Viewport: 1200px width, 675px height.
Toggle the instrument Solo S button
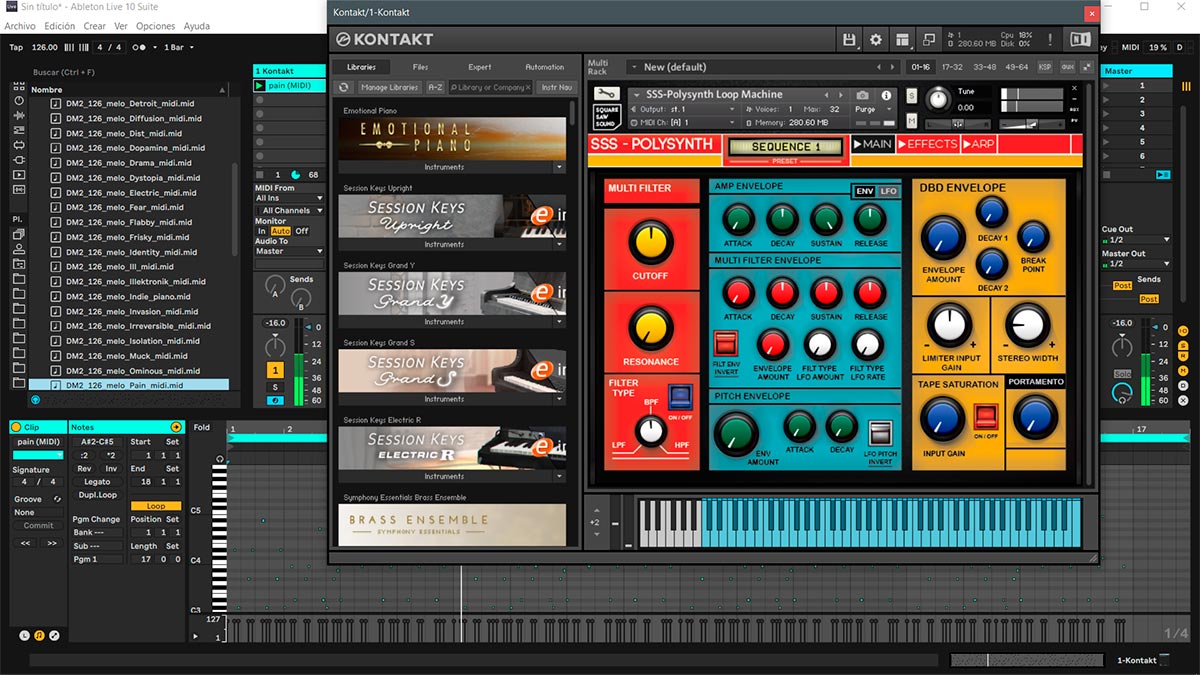911,95
